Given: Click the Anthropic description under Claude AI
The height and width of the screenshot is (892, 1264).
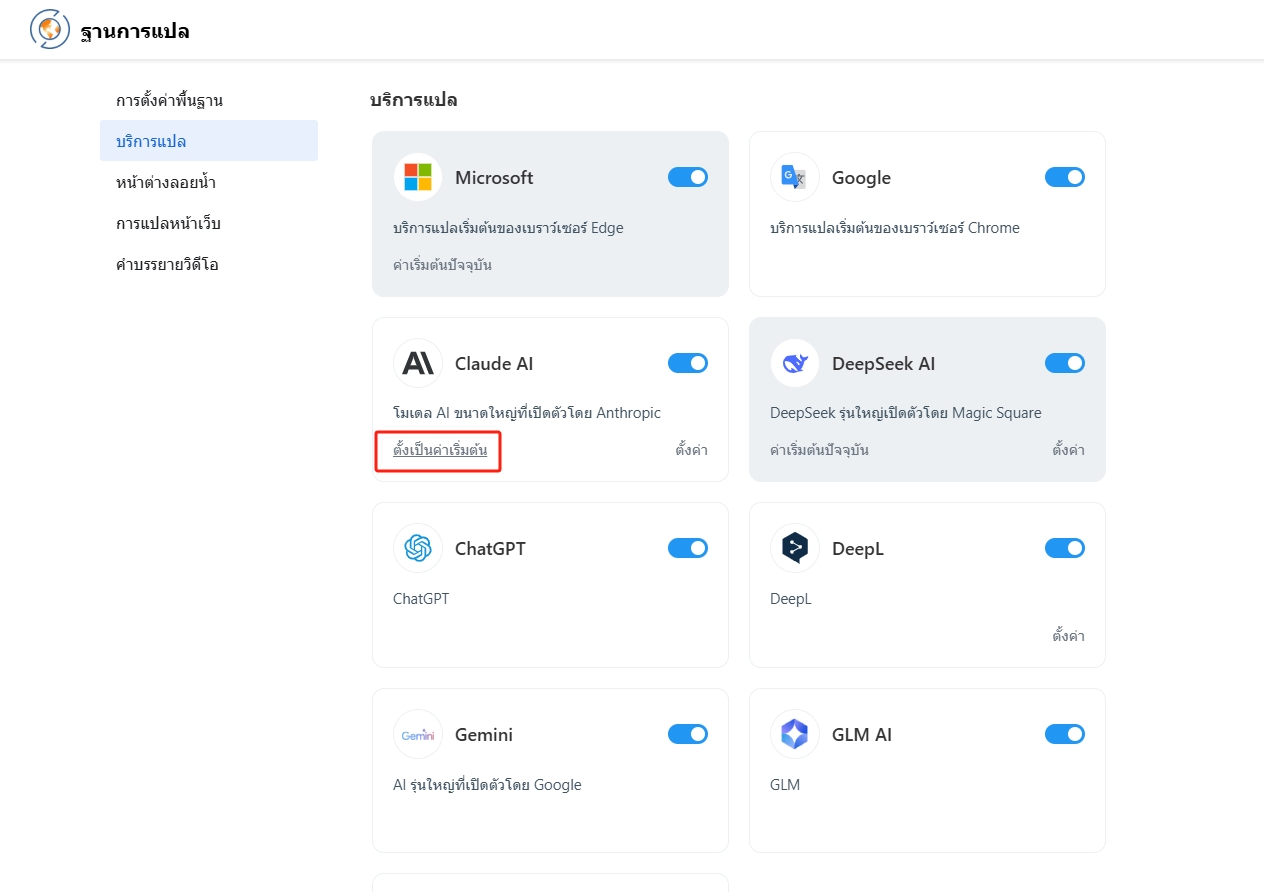Looking at the screenshot, I should pos(527,413).
